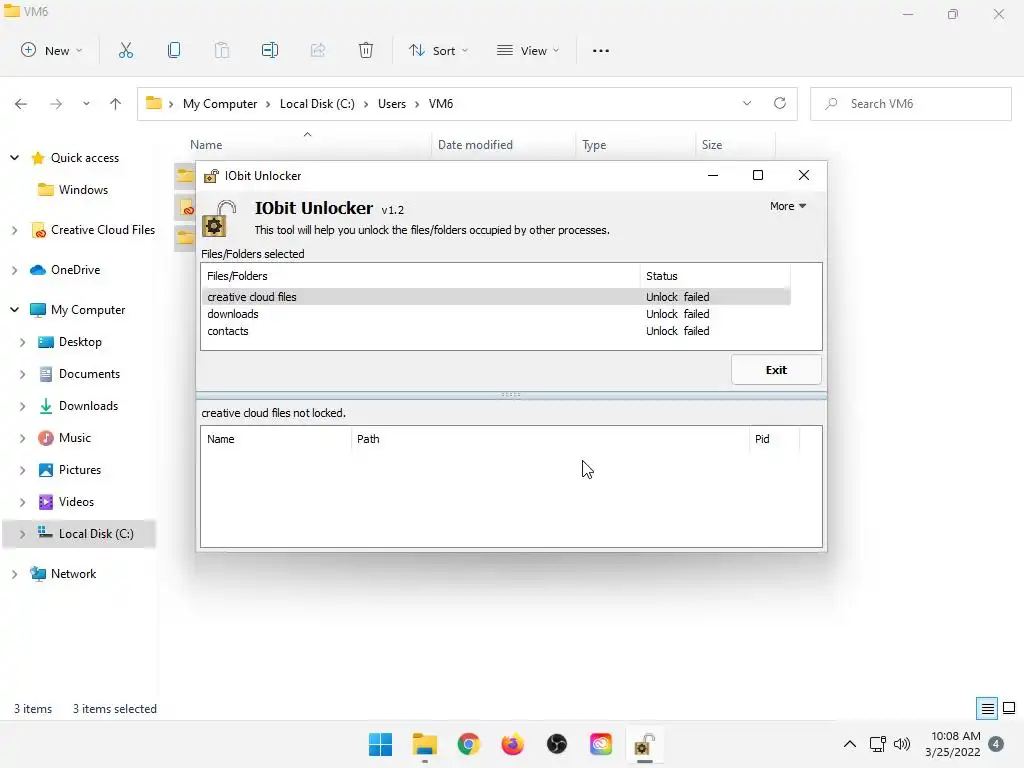
Task: Open the More dropdown in IObit Unlocker
Action: pos(788,206)
